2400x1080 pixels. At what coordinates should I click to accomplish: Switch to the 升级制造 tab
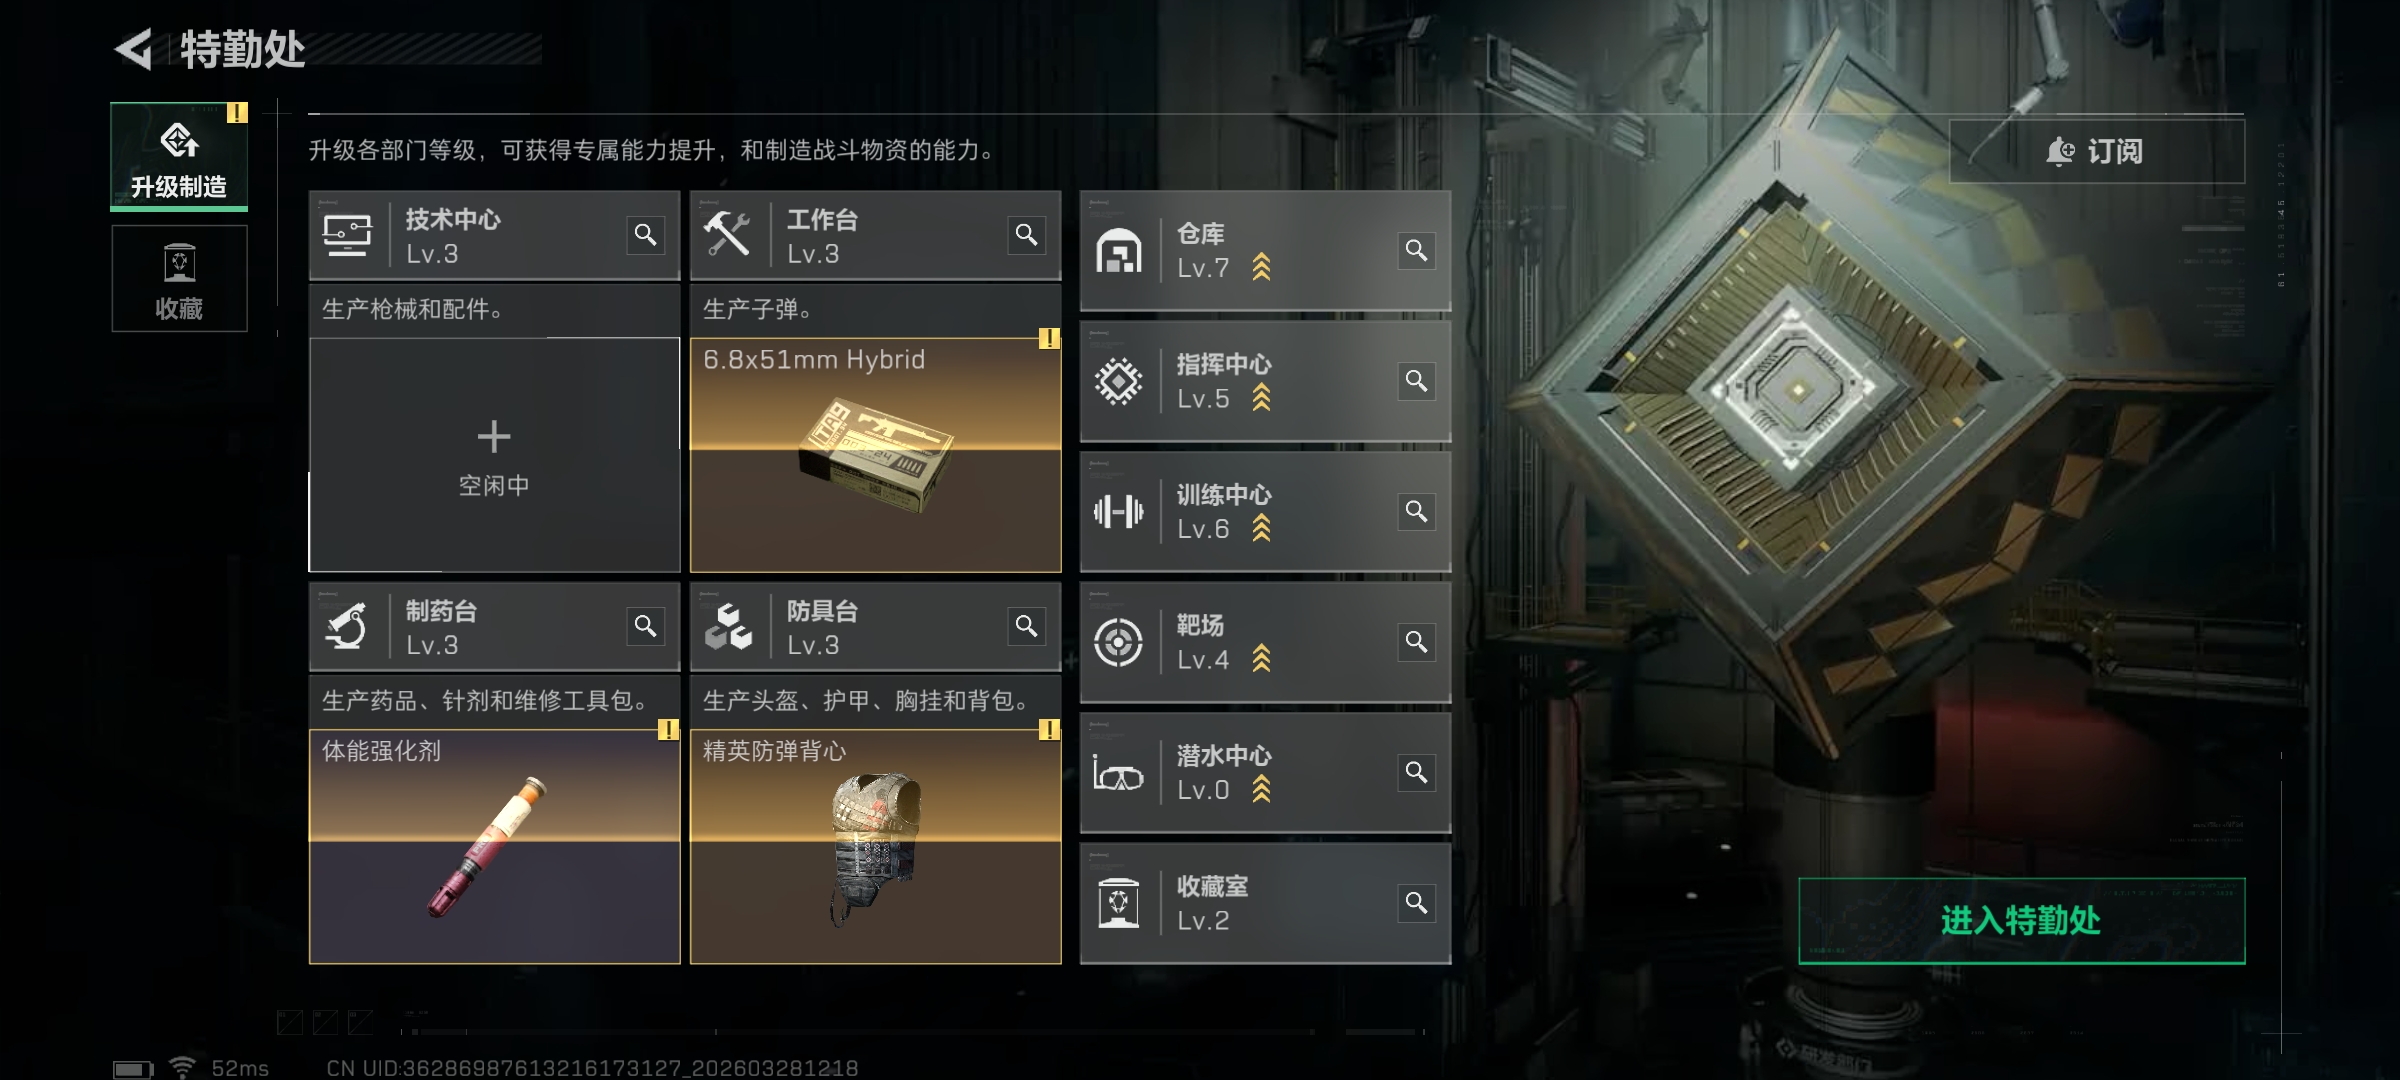[x=179, y=156]
